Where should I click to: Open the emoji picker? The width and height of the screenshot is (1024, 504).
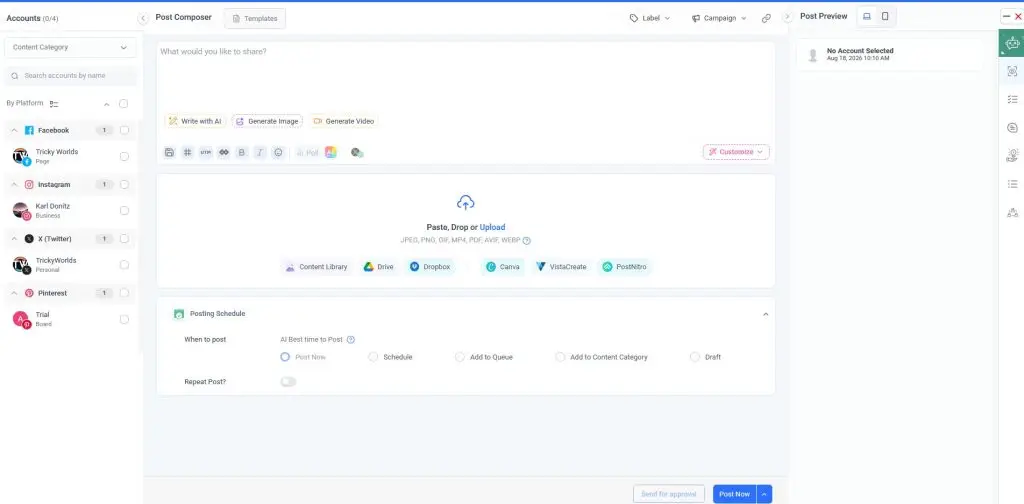(278, 152)
